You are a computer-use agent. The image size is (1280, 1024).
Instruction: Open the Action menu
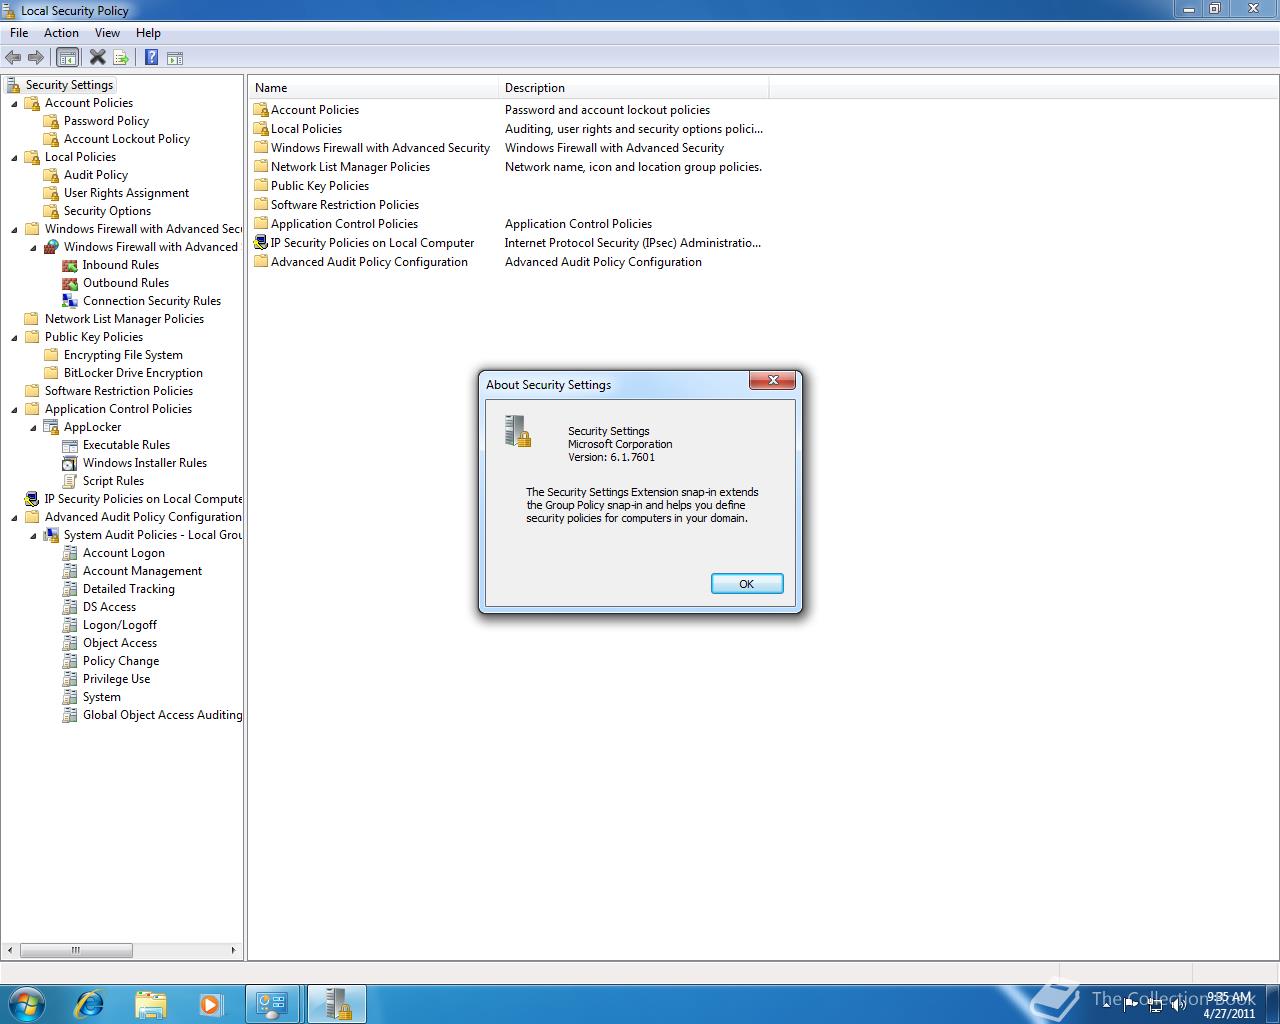click(x=61, y=33)
